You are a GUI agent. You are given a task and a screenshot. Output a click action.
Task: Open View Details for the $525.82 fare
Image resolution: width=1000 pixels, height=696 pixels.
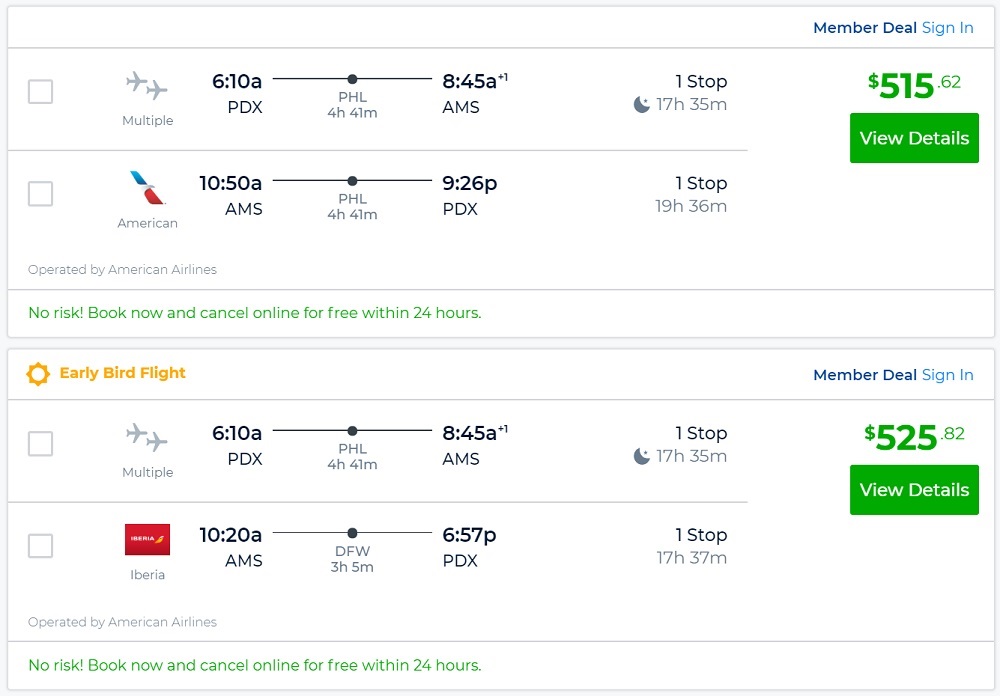(x=914, y=490)
